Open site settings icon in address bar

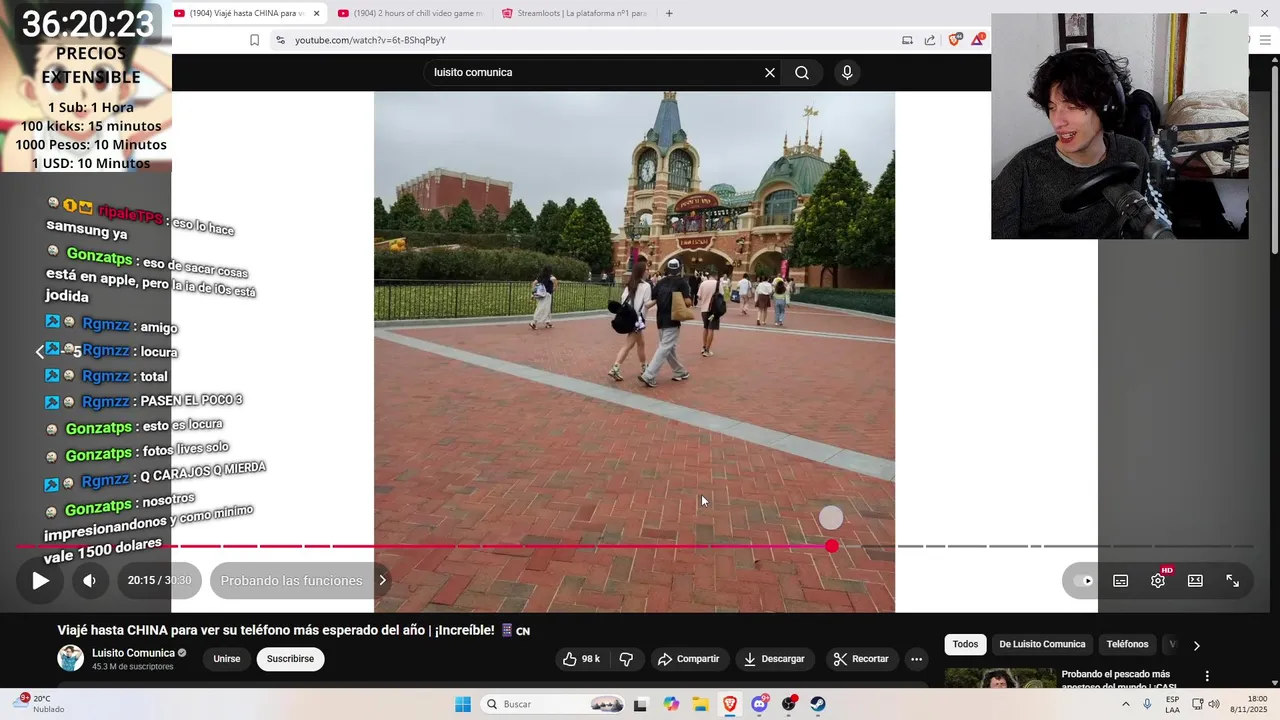(x=280, y=40)
